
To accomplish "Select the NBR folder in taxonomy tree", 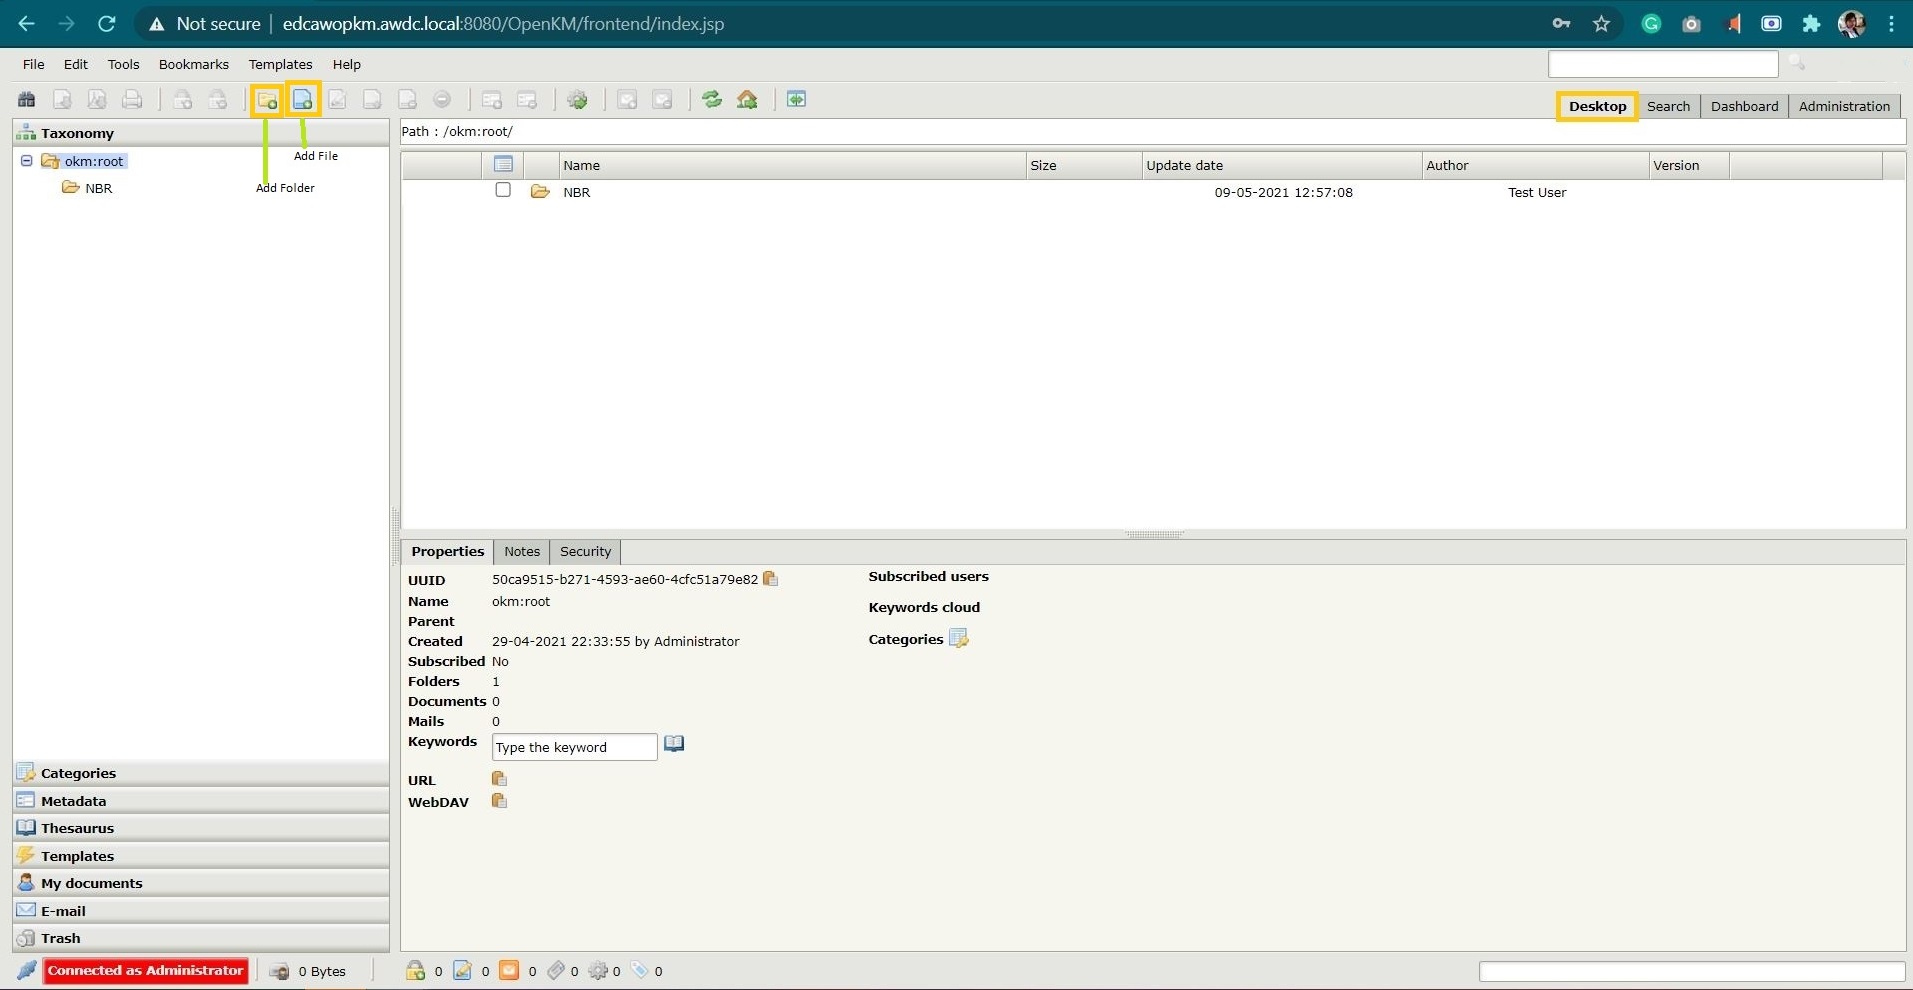I will point(98,188).
